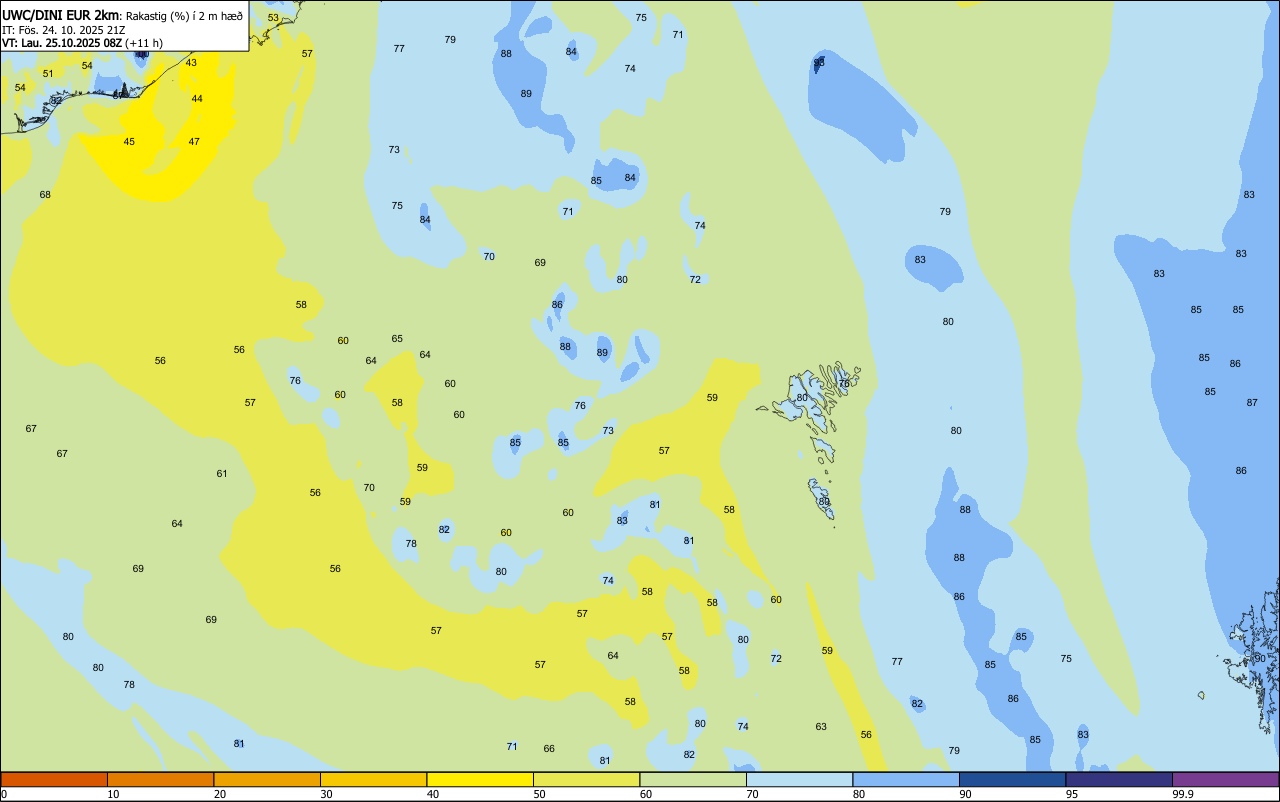The height and width of the screenshot is (802, 1280).
Task: Click the humidity value 87
Action: (x=1252, y=403)
